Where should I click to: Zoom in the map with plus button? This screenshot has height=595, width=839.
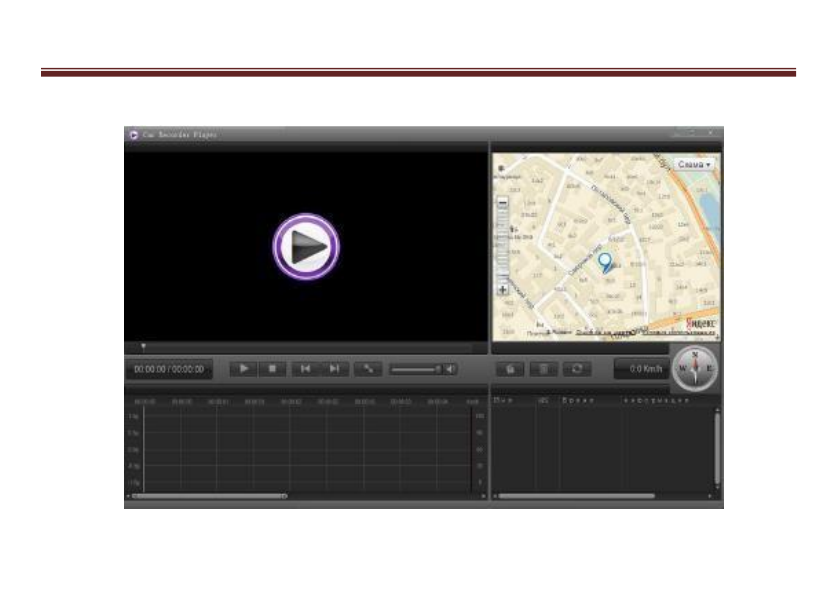point(502,290)
